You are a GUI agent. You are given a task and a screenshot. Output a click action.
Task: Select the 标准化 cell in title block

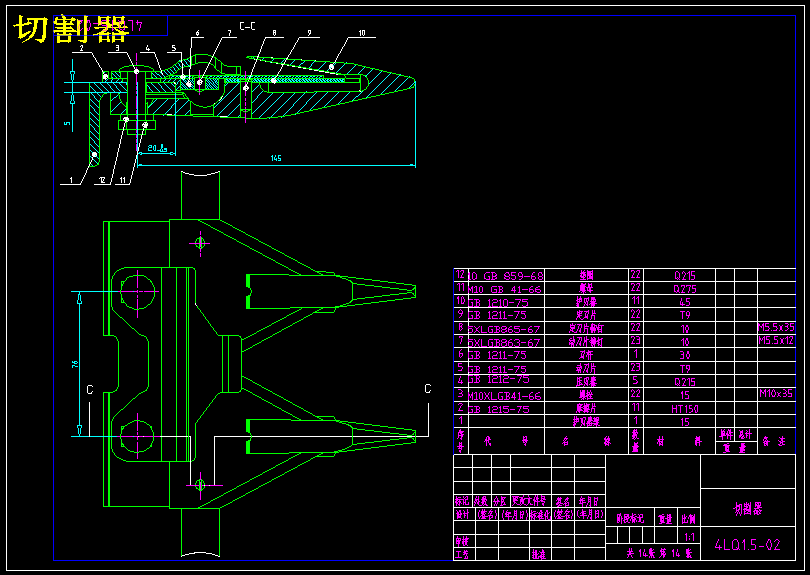(540, 515)
